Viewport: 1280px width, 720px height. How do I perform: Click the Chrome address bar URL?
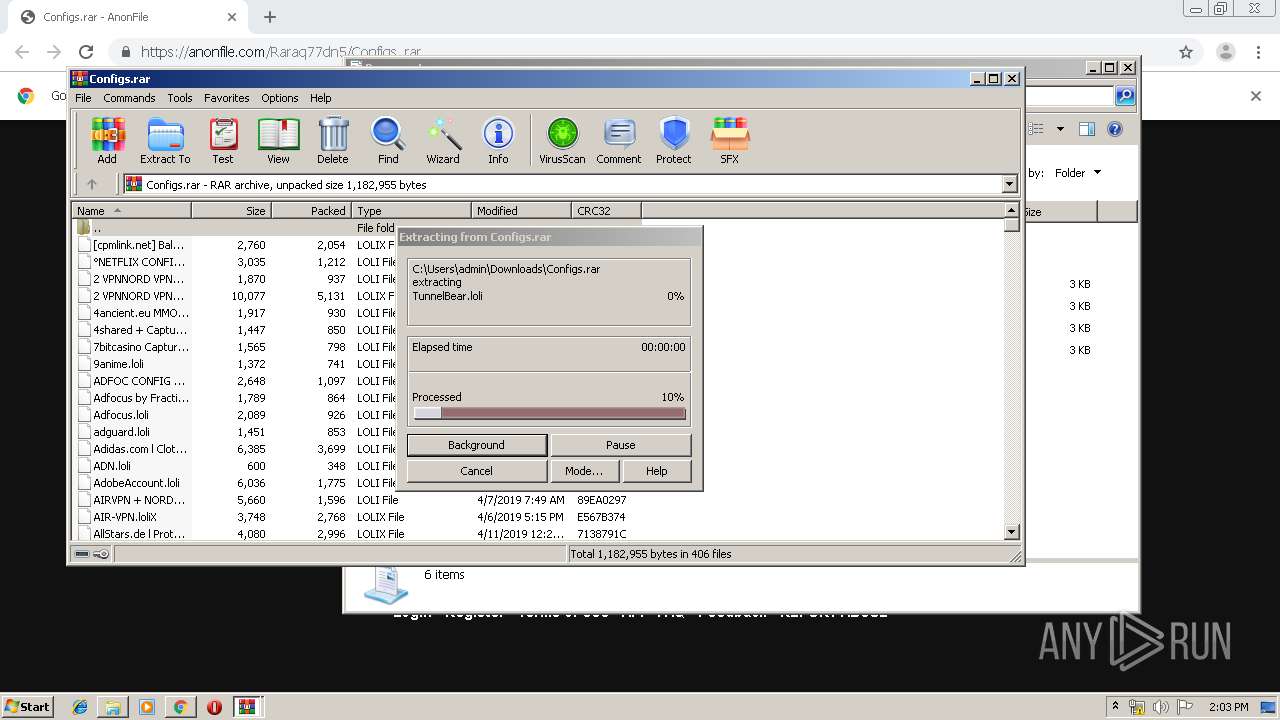(x=281, y=52)
